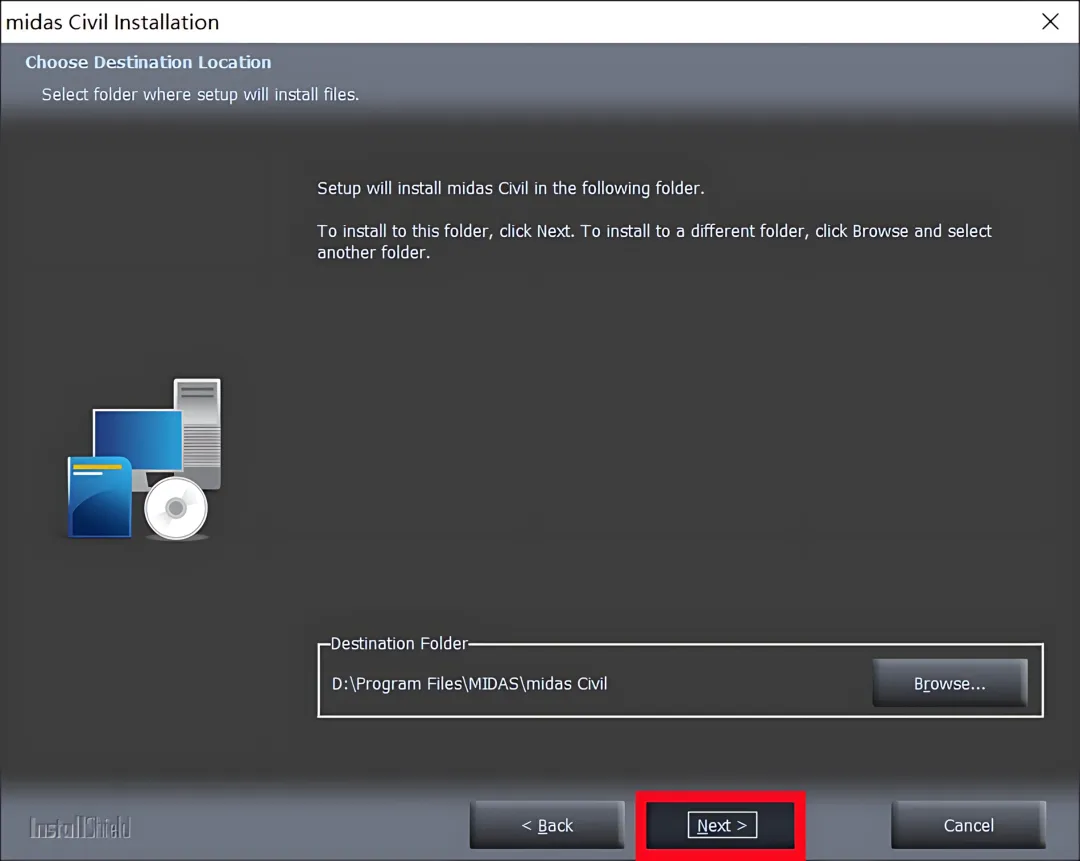The width and height of the screenshot is (1080, 861).
Task: Click the computer and disc setup graphic
Action: coord(145,459)
